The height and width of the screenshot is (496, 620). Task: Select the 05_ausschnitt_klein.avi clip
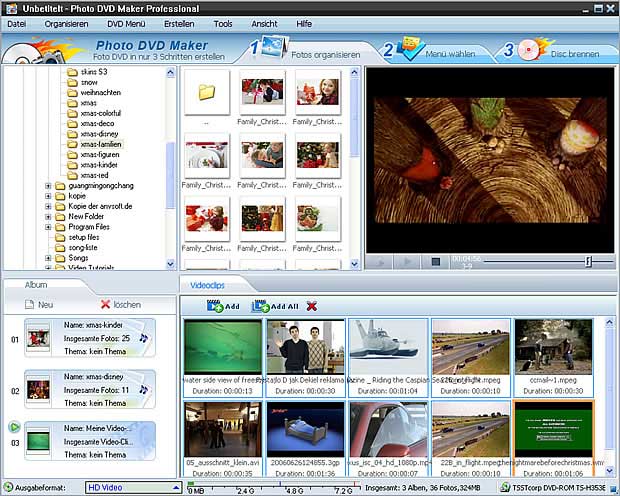pyautogui.click(x=223, y=430)
